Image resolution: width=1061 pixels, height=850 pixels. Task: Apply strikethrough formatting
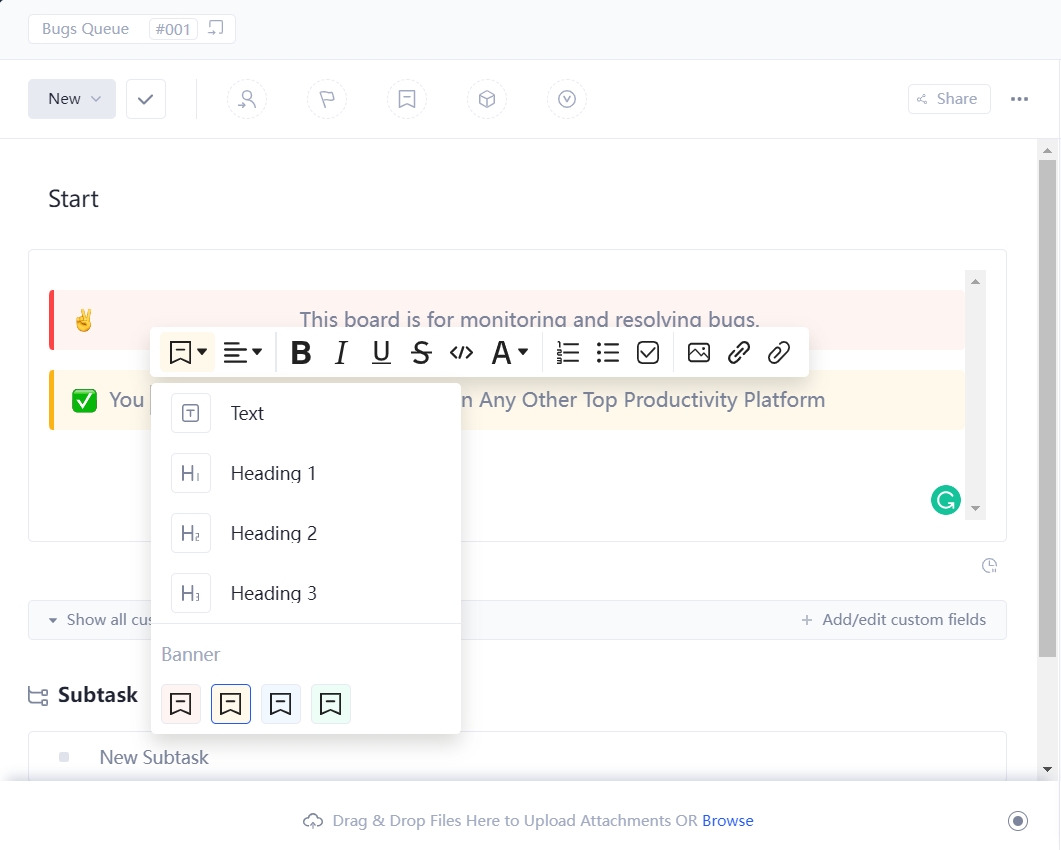(x=421, y=352)
